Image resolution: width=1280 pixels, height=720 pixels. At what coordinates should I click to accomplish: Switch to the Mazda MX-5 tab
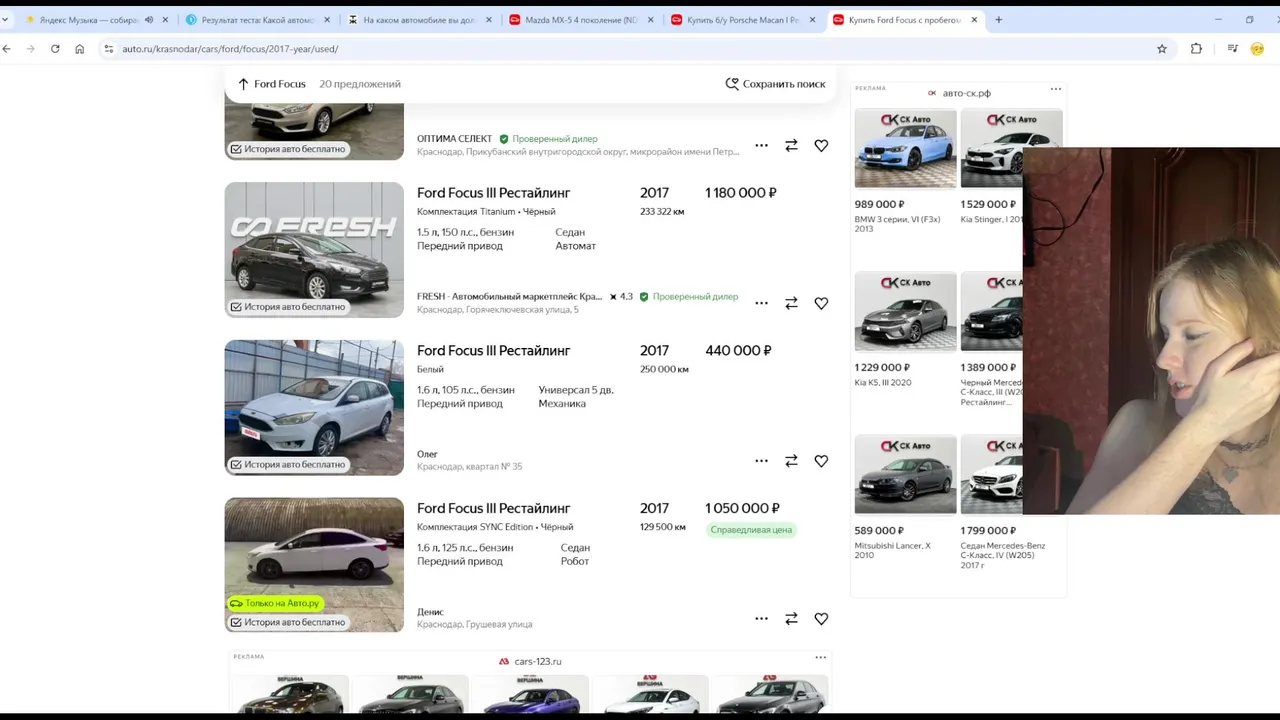coord(581,20)
